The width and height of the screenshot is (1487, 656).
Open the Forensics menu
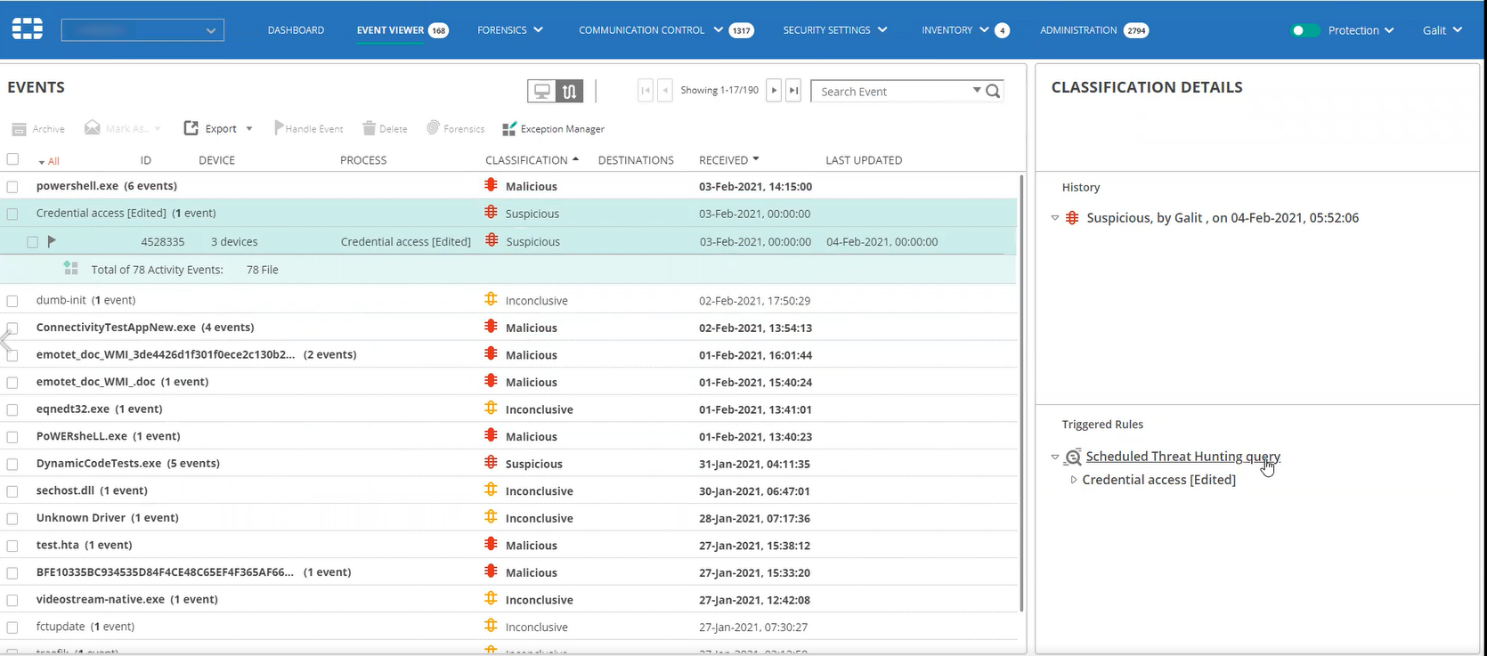point(510,30)
